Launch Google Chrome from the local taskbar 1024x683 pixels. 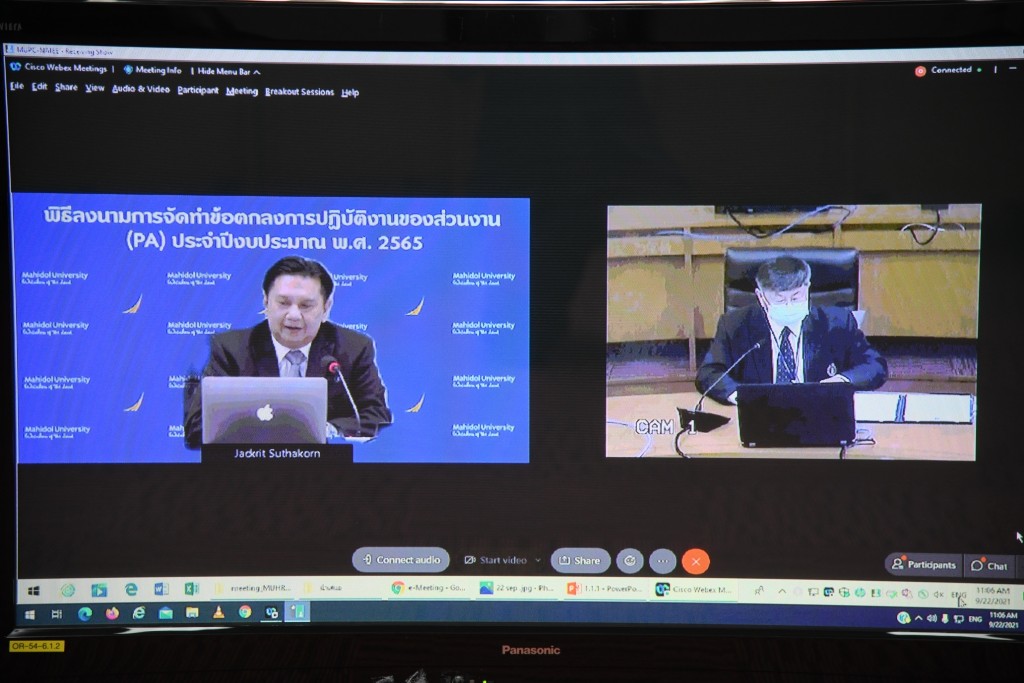[x=245, y=612]
